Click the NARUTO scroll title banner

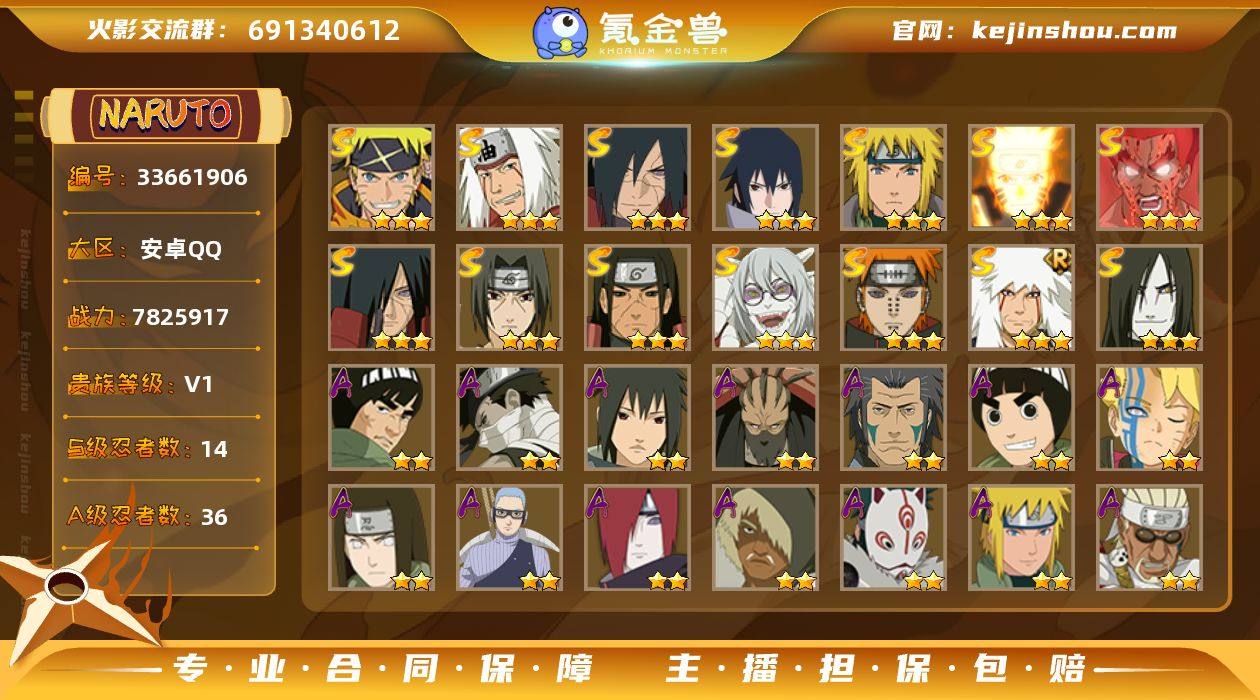point(165,115)
